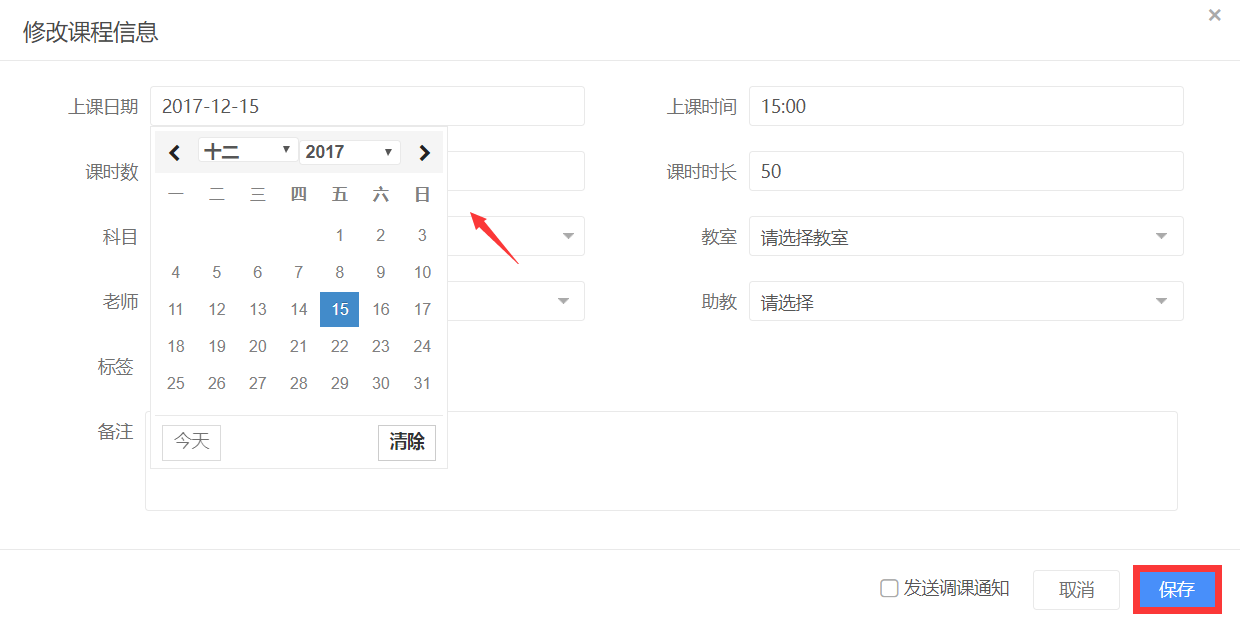Select December 18 in the calendar

pyautogui.click(x=176, y=347)
